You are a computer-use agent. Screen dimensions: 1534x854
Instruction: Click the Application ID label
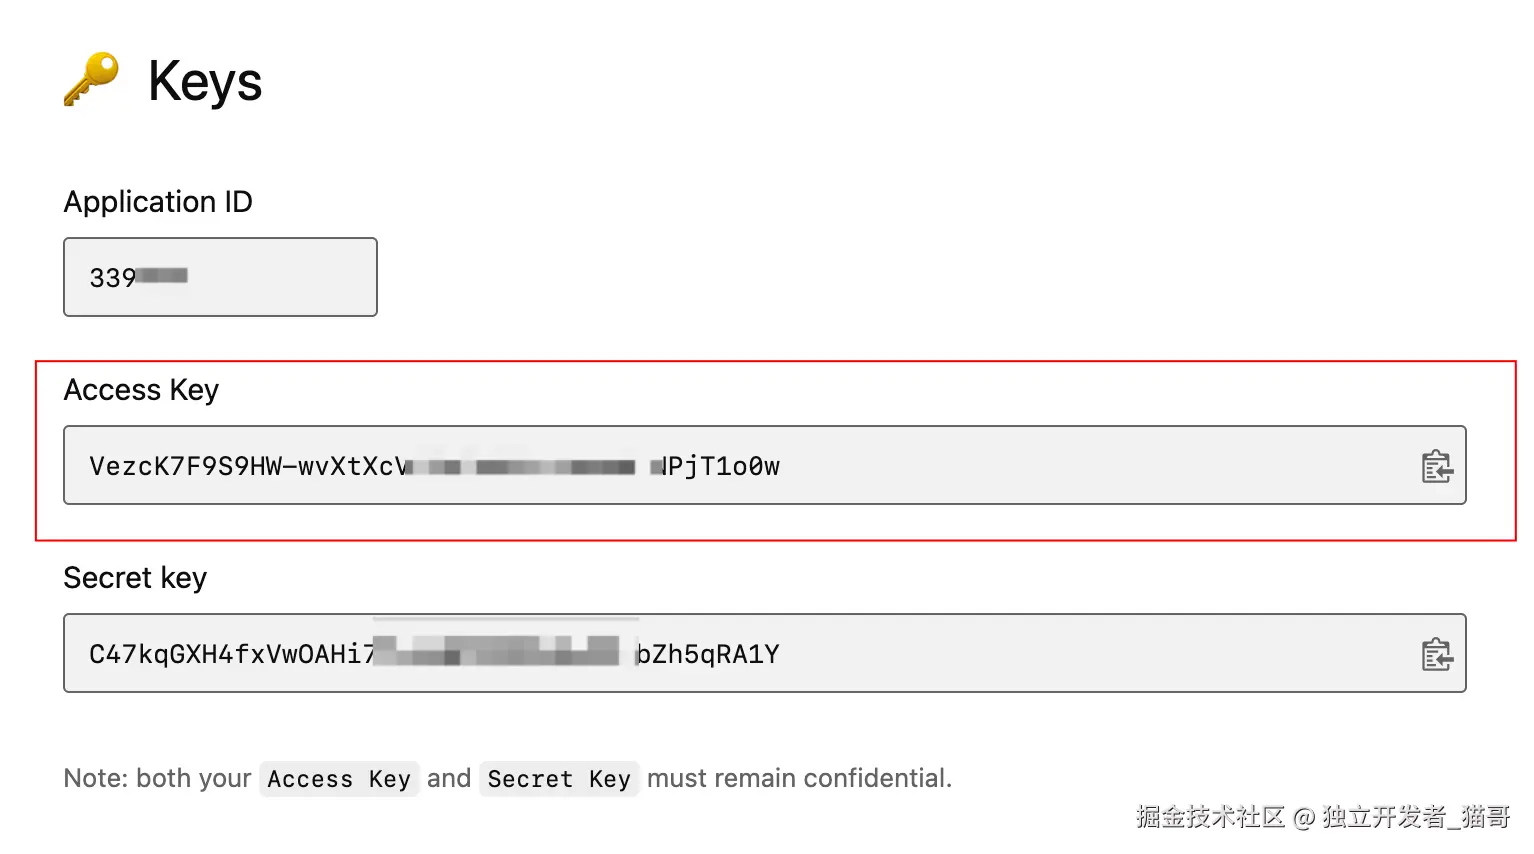click(158, 202)
